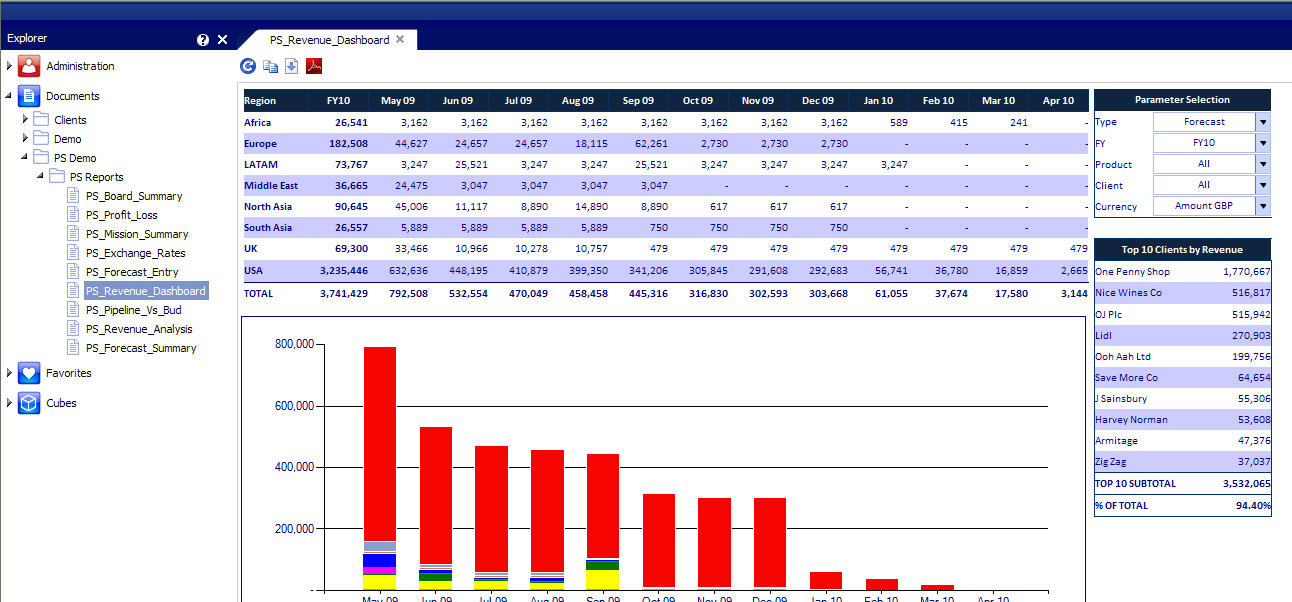Open the PS_Forecast_Summary report
The width and height of the screenshot is (1292, 602).
click(x=141, y=348)
